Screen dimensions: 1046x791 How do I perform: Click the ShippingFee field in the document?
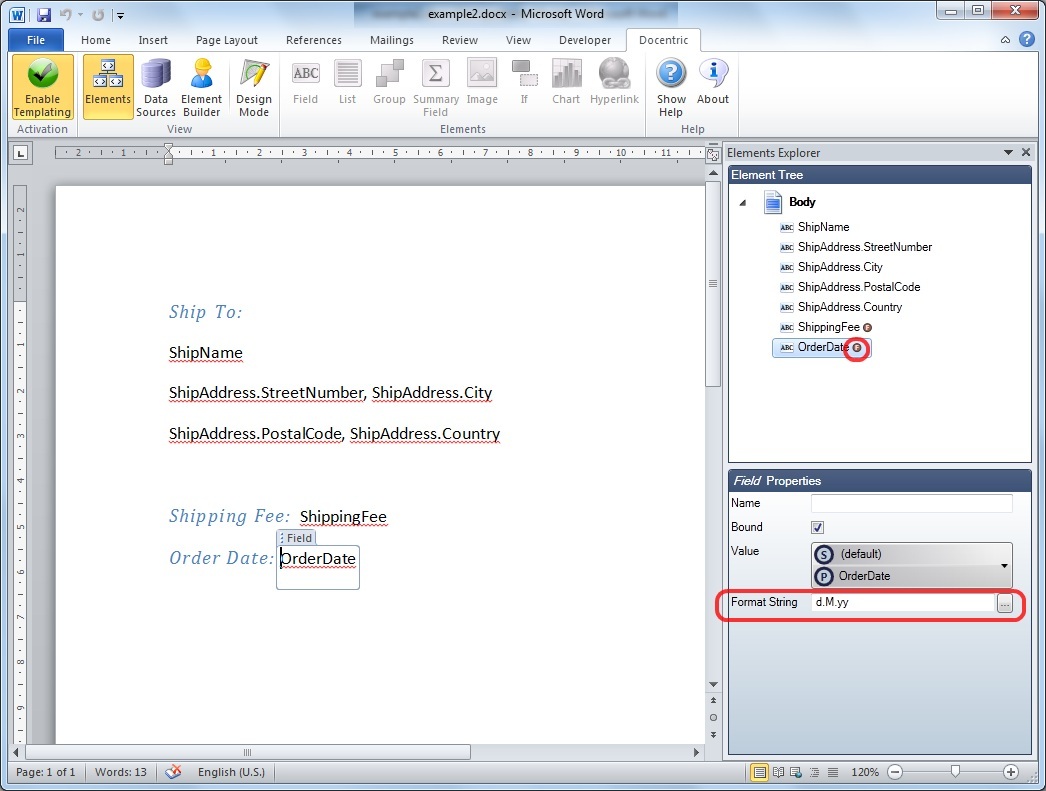[x=343, y=517]
